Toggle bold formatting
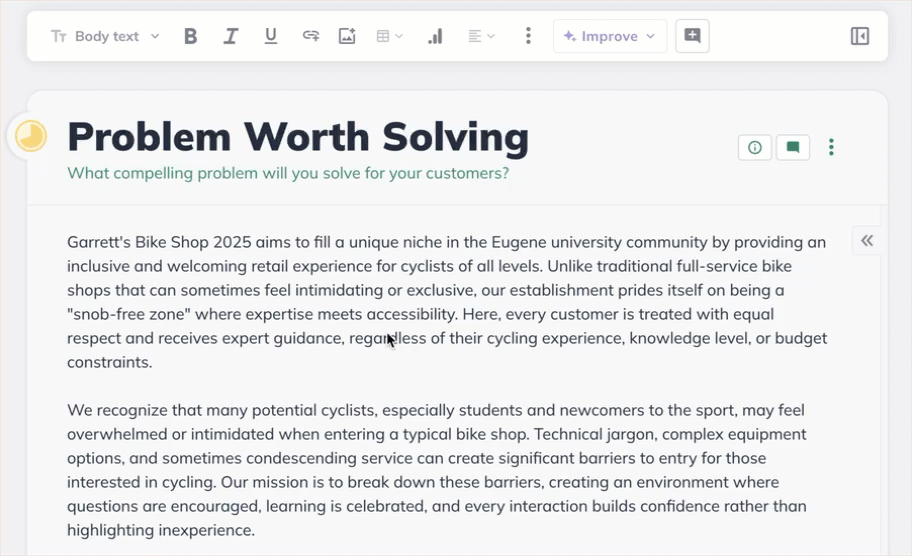This screenshot has width=912, height=556. [190, 36]
